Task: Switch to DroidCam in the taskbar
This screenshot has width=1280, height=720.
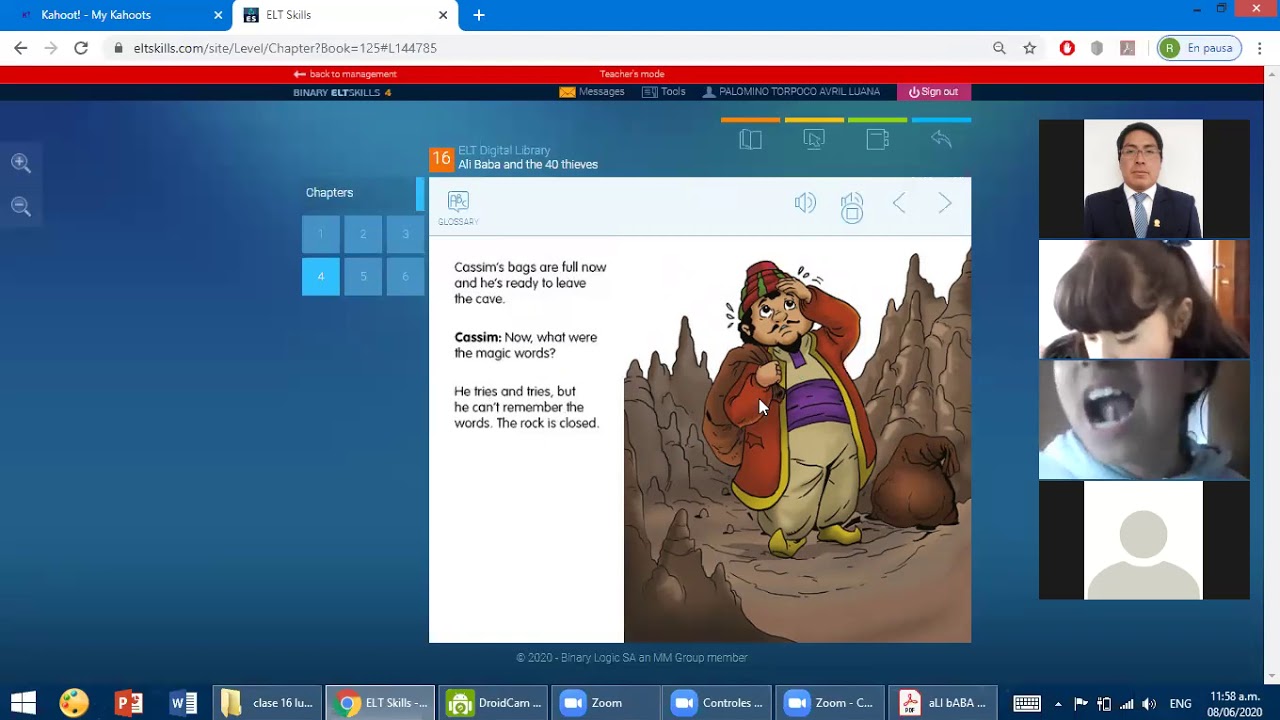Action: point(494,703)
